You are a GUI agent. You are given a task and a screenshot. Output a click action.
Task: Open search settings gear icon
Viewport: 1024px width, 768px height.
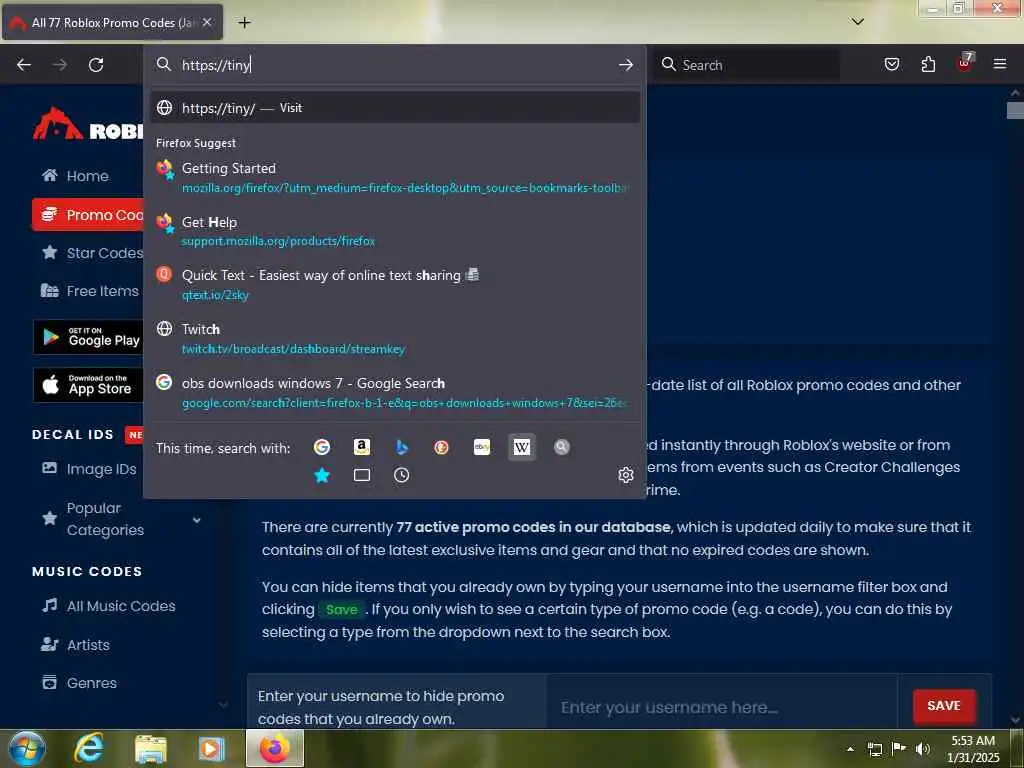[626, 475]
